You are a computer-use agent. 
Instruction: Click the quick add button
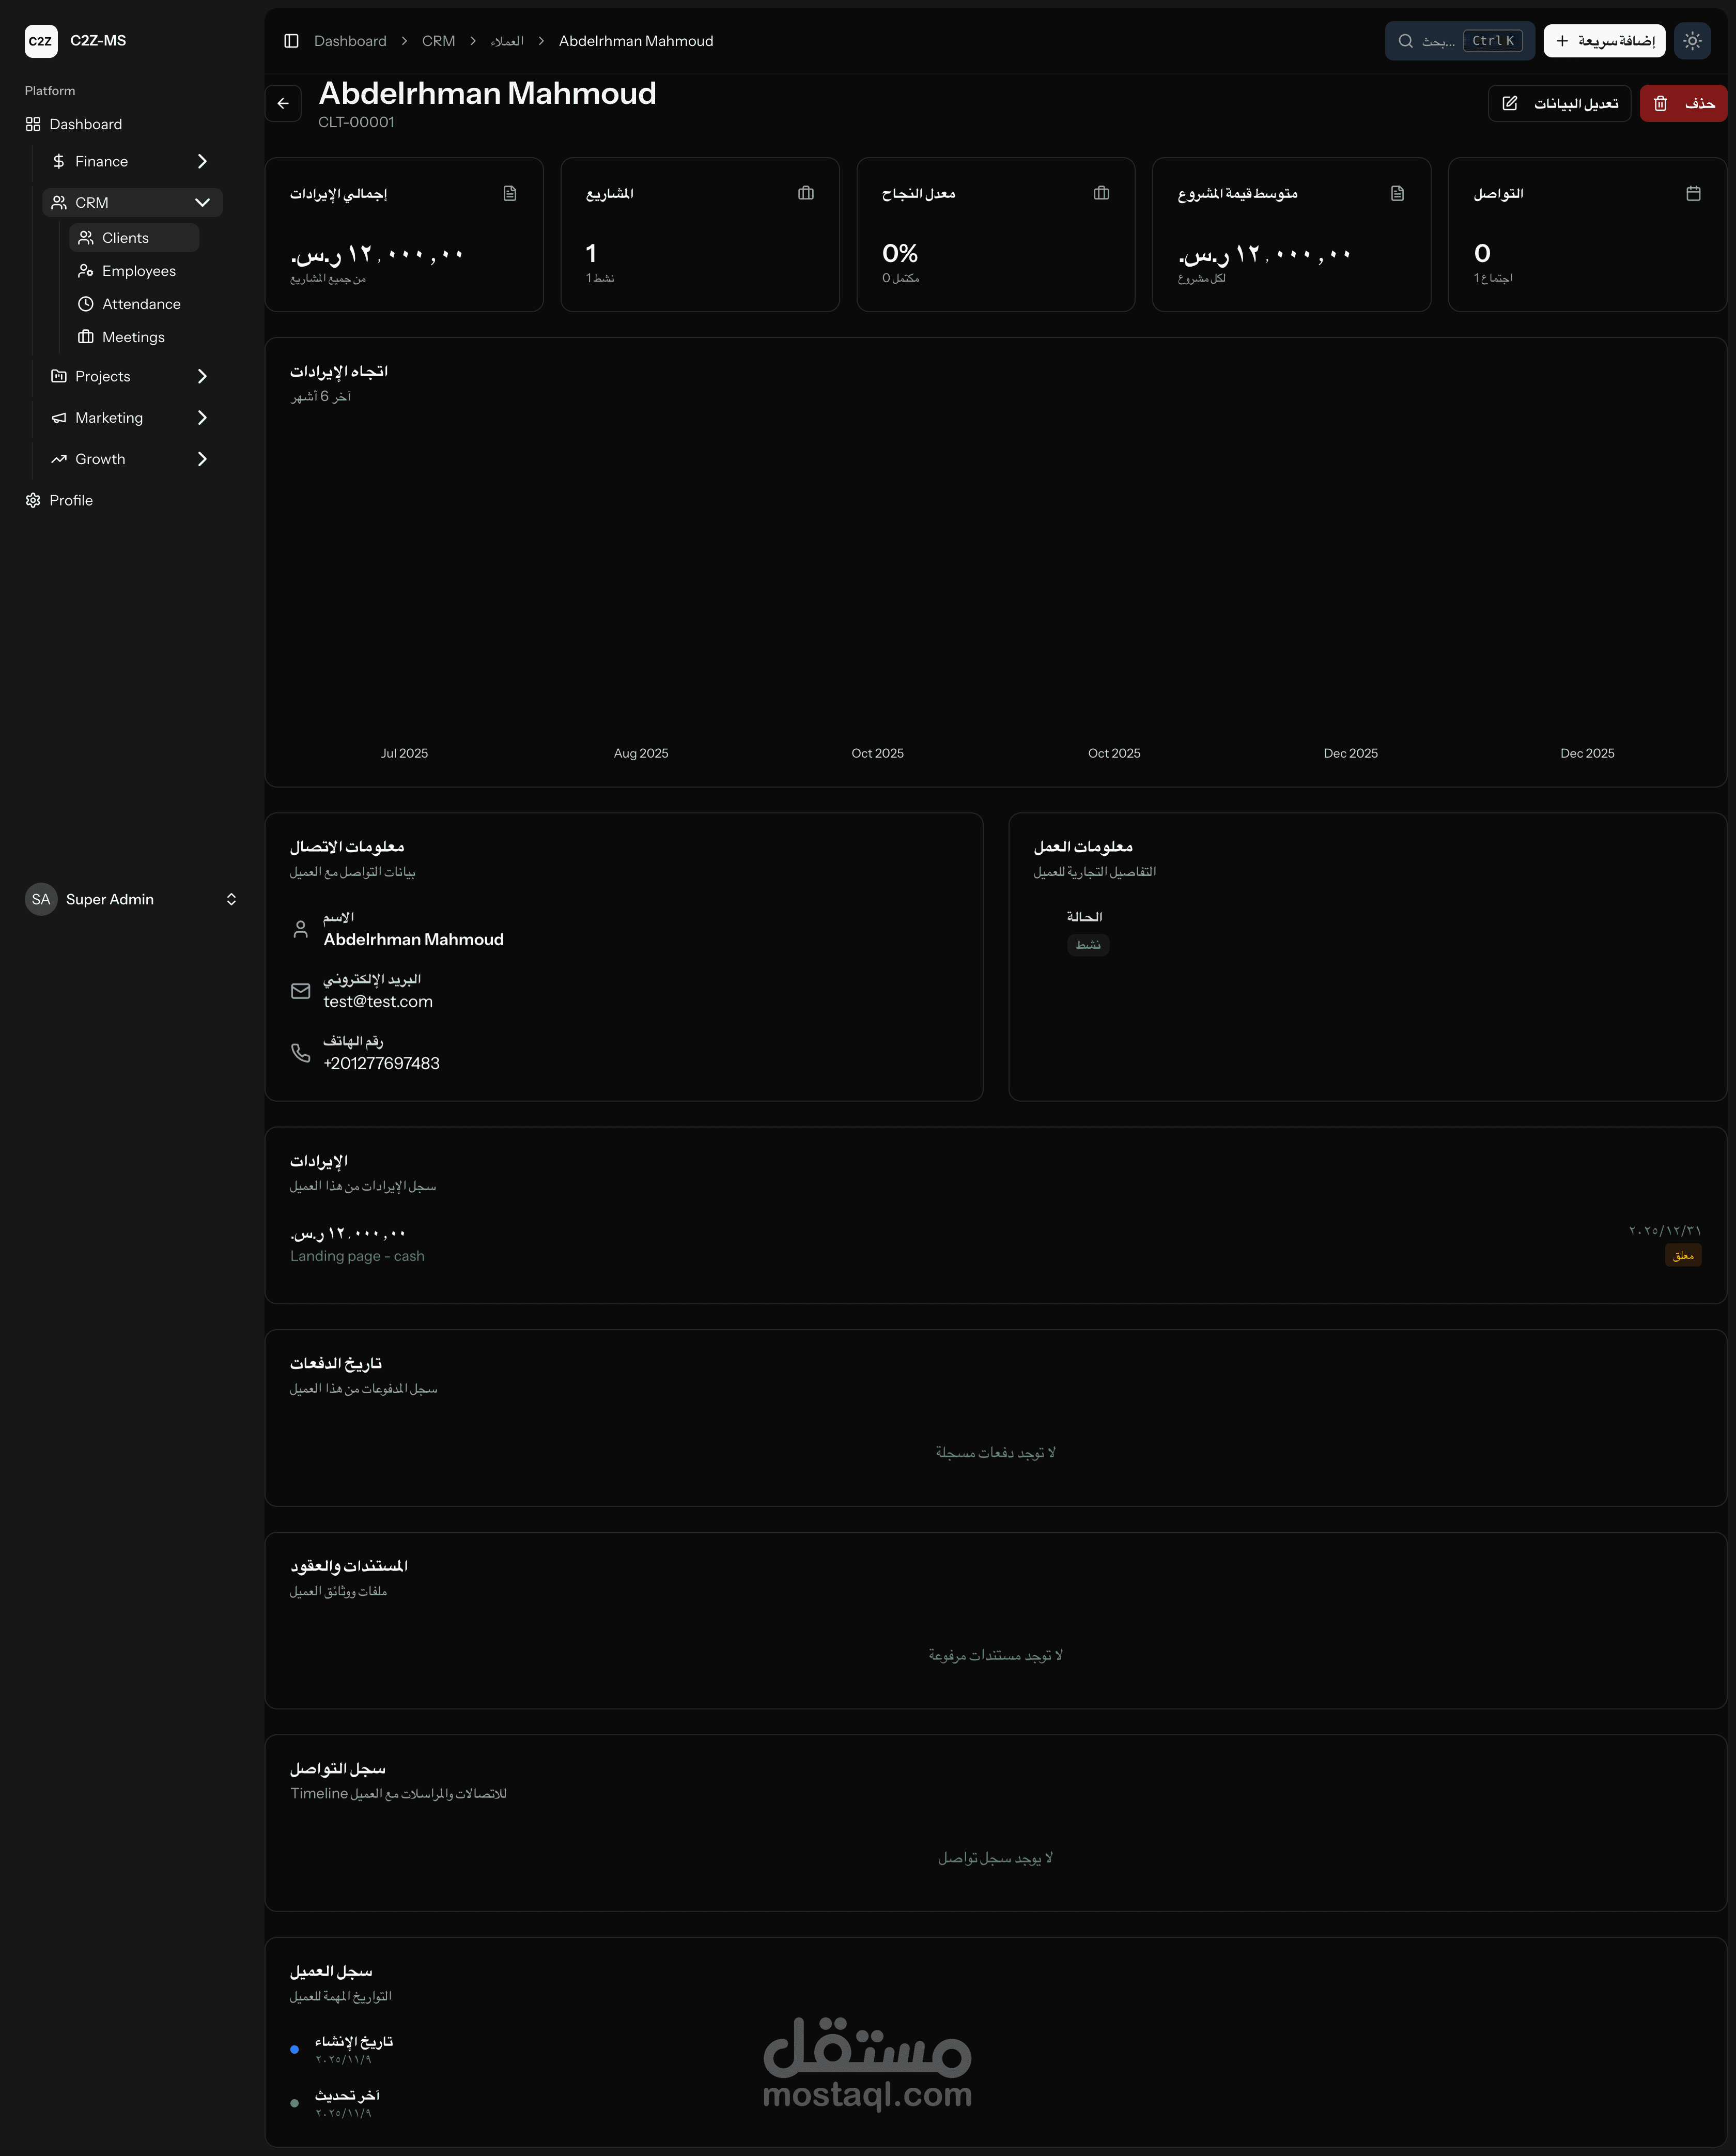[x=1604, y=41]
